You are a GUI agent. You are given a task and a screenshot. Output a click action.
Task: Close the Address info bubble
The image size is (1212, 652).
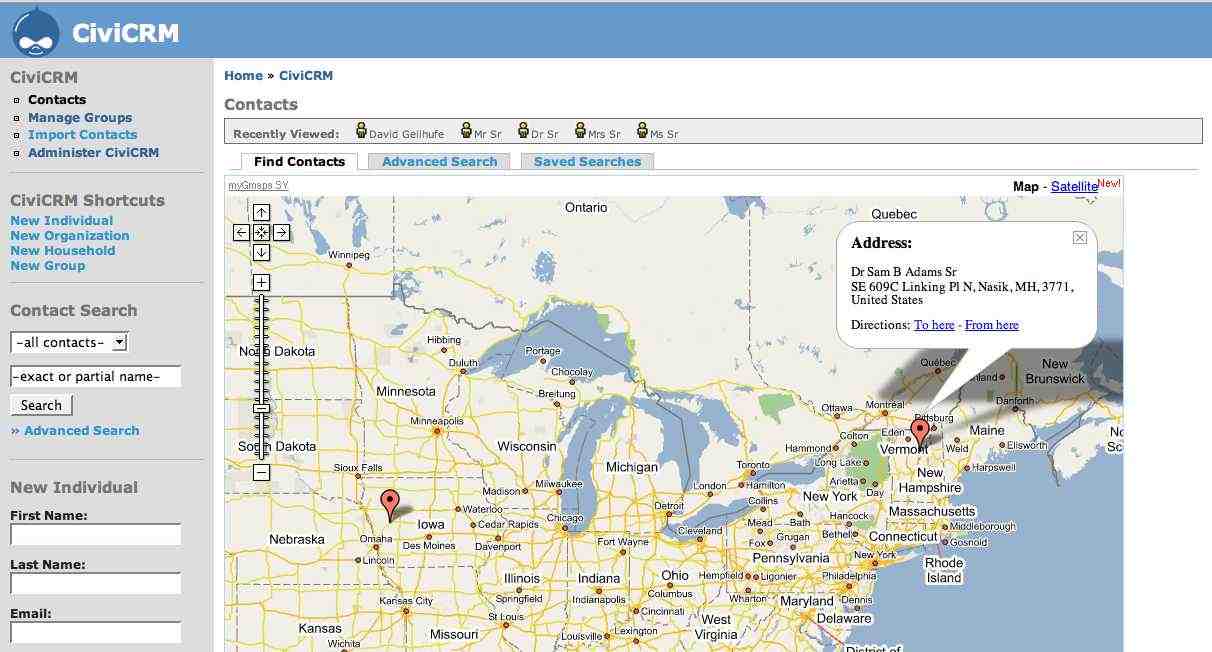[1080, 237]
